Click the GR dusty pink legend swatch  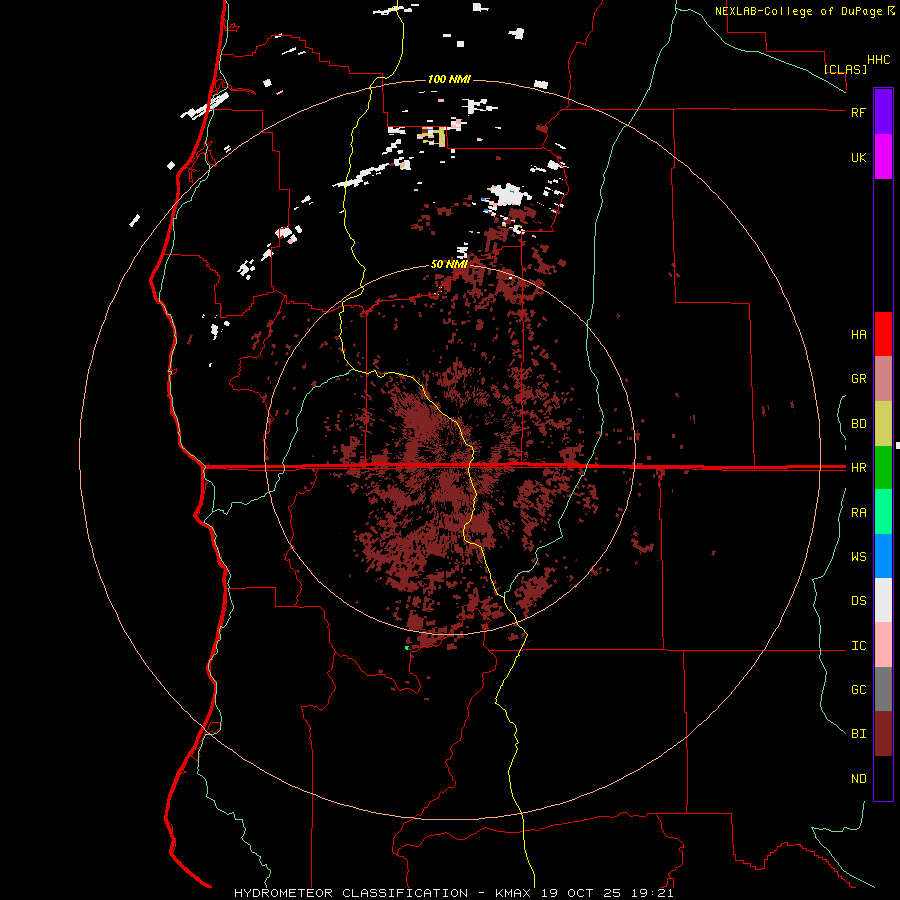coord(883,379)
